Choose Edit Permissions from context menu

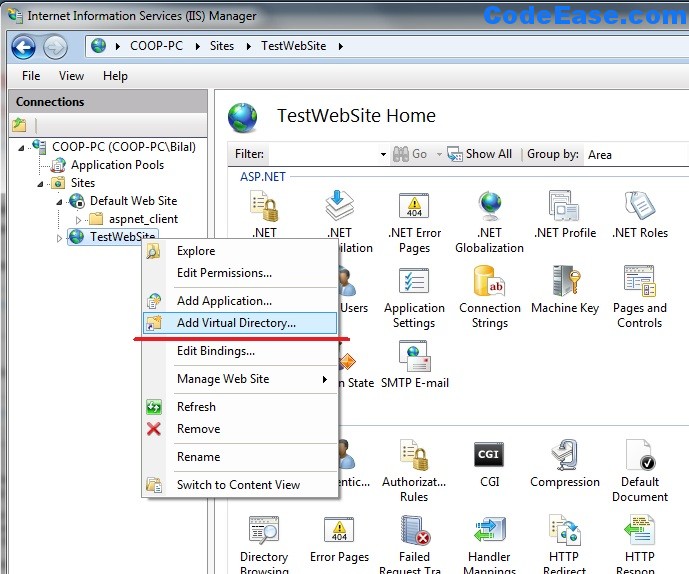pyautogui.click(x=240, y=273)
